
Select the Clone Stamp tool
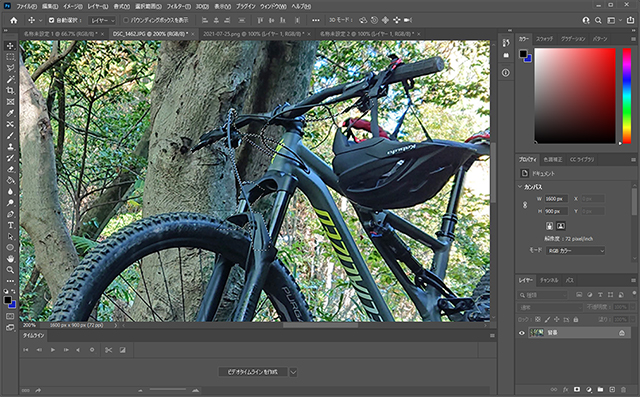(x=10, y=147)
